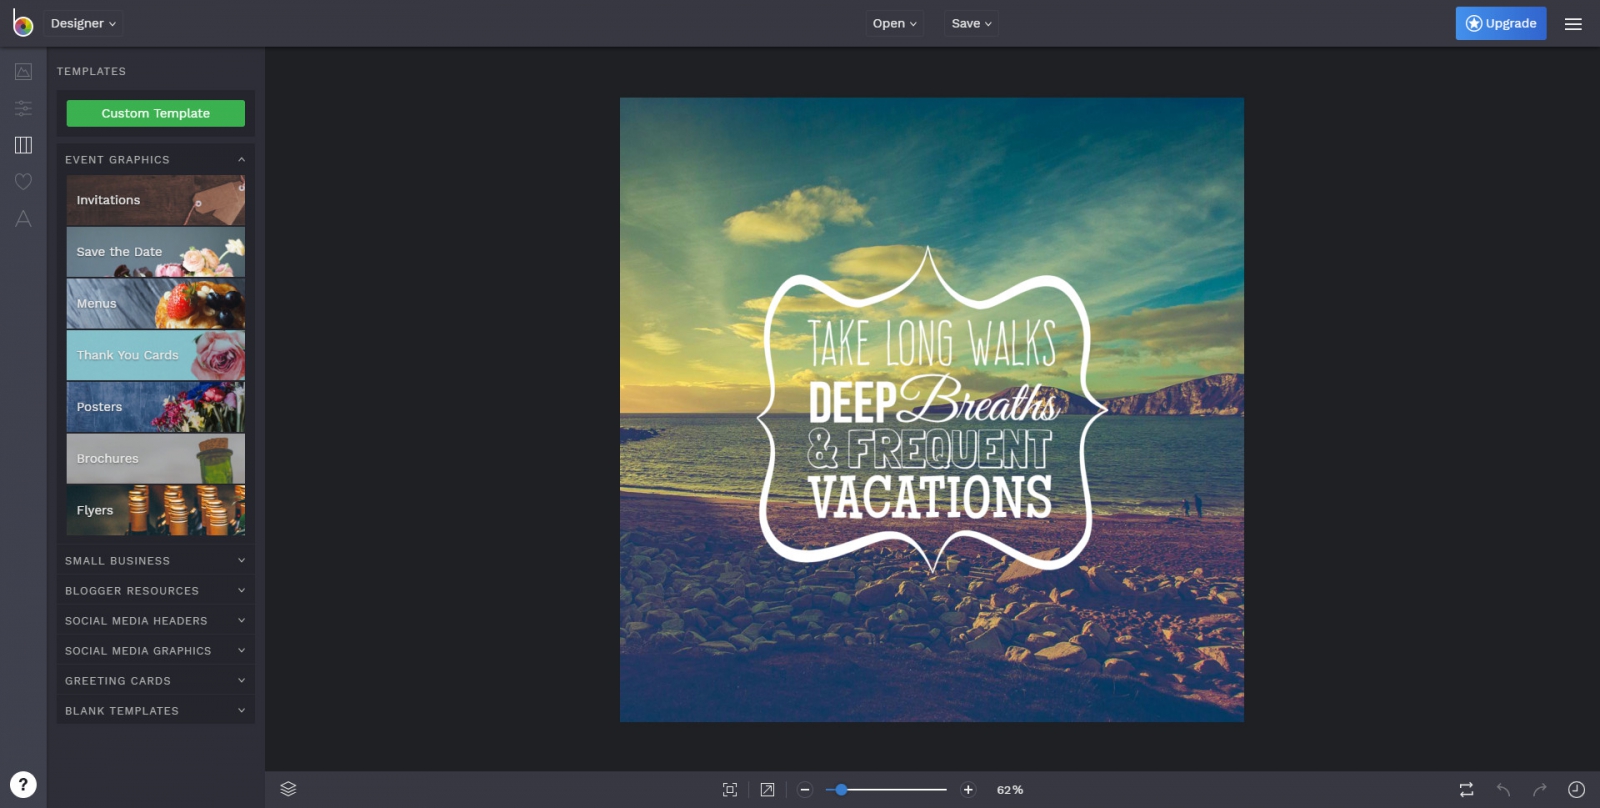The width and height of the screenshot is (1600, 808).
Task: Collapse the Event Graphics section
Action: [156, 160]
